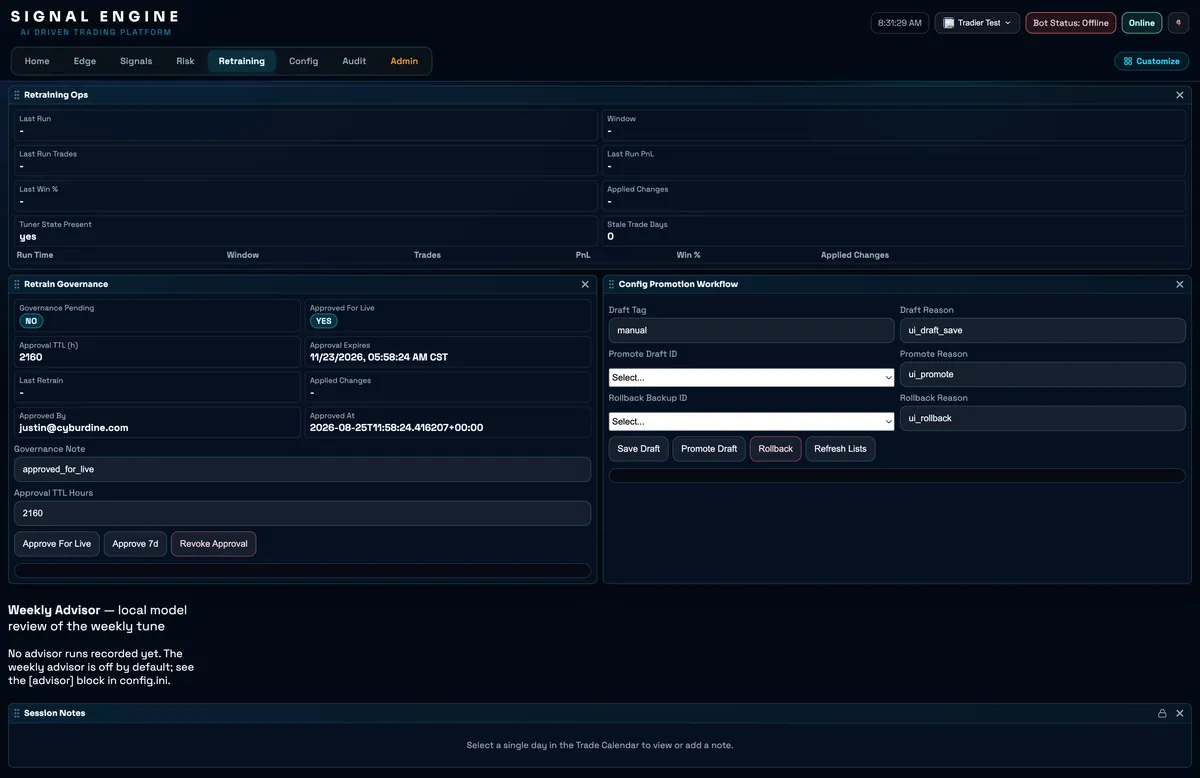Open the Promote Draft ID select

point(751,377)
